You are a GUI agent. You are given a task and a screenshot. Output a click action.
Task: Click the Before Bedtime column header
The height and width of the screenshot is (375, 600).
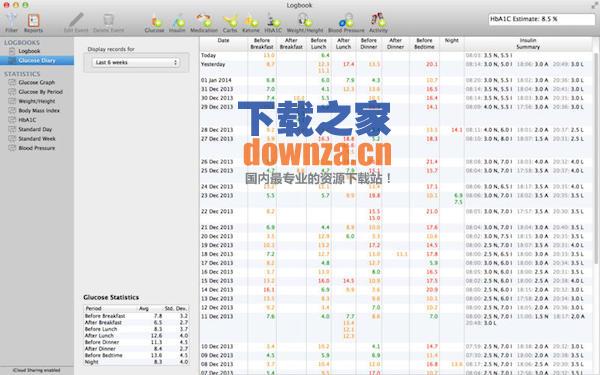coord(424,44)
